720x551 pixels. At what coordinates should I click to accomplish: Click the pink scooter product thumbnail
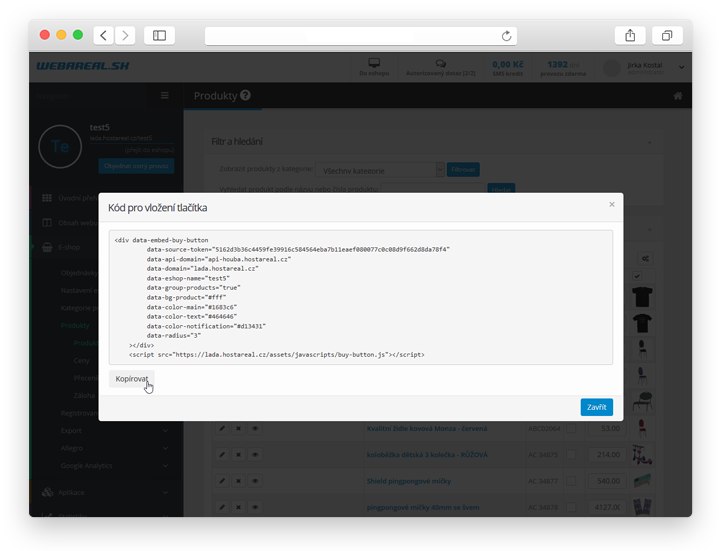coord(642,455)
